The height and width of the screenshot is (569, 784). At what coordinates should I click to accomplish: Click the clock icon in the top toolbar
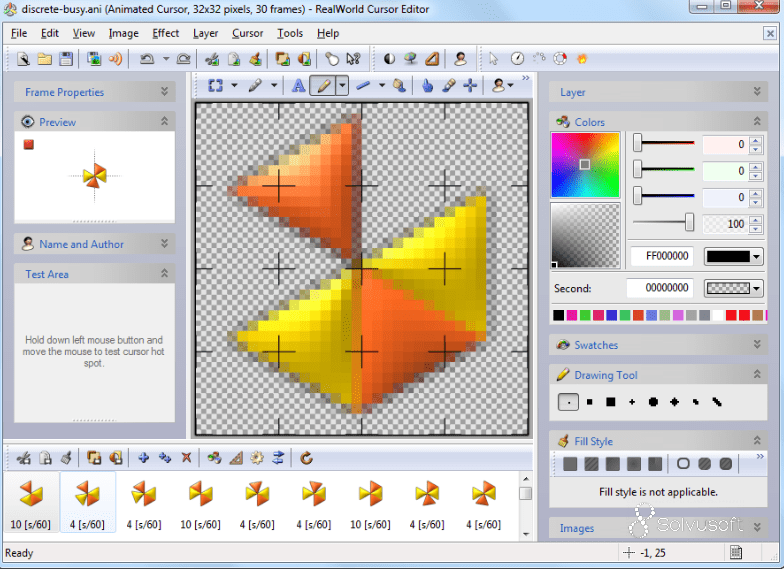[x=517, y=59]
